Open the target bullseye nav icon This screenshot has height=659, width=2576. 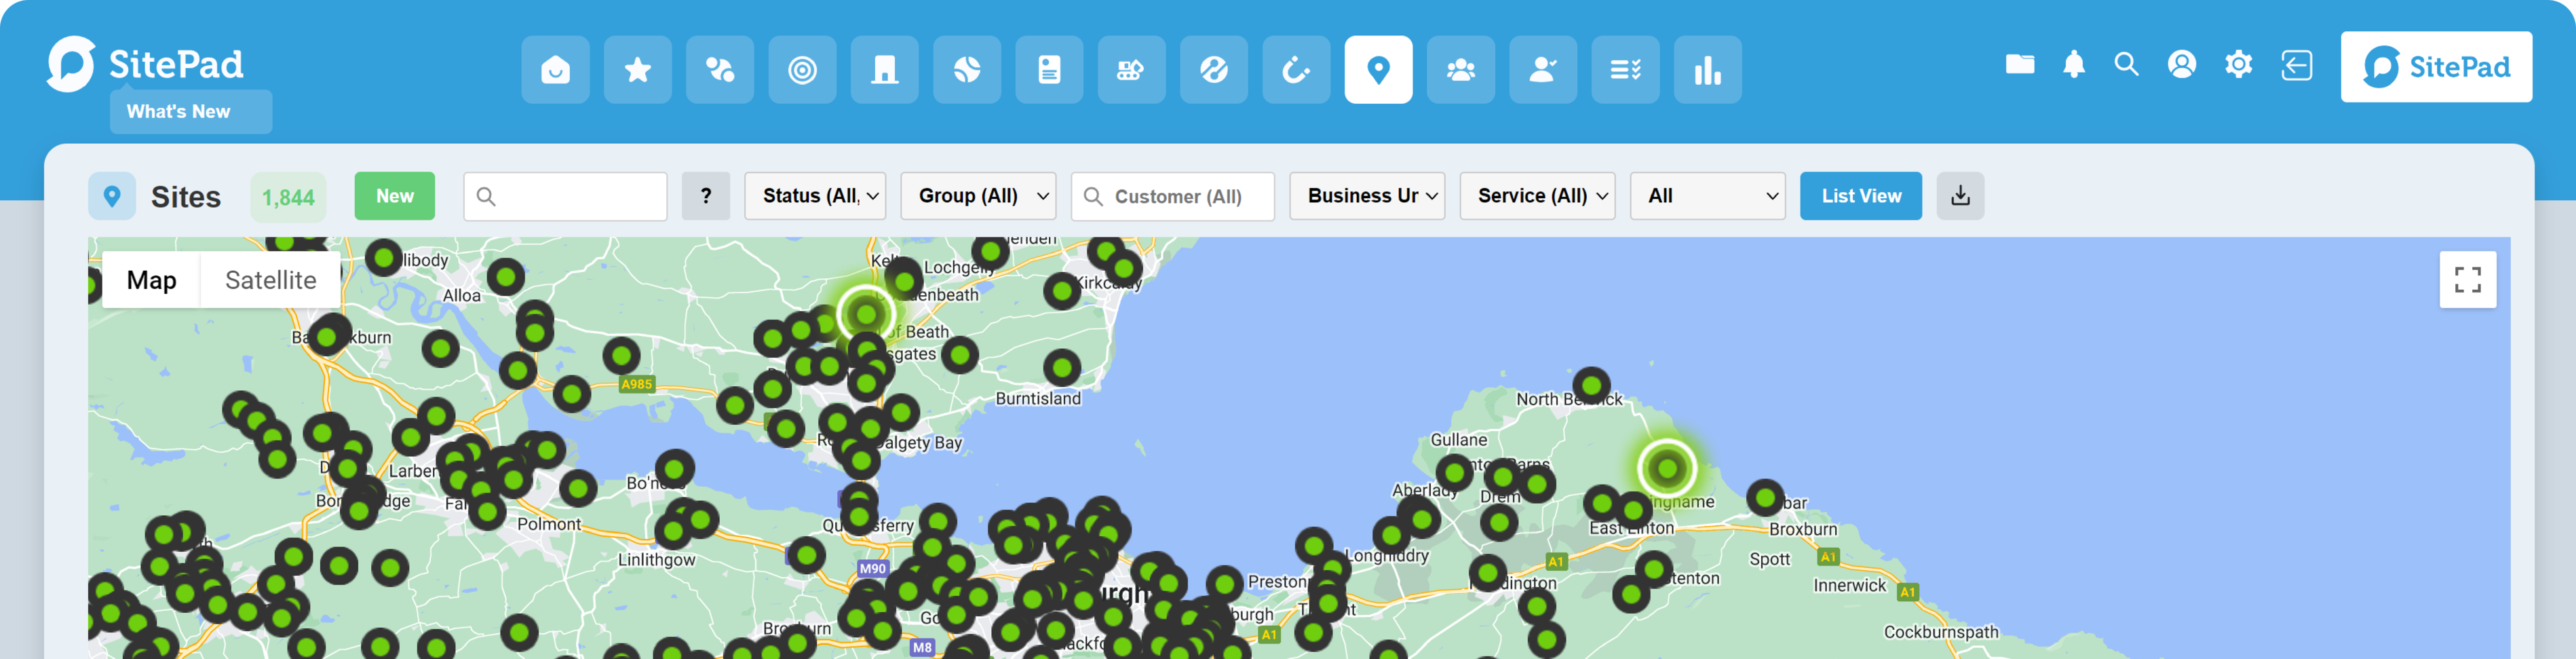click(x=802, y=70)
